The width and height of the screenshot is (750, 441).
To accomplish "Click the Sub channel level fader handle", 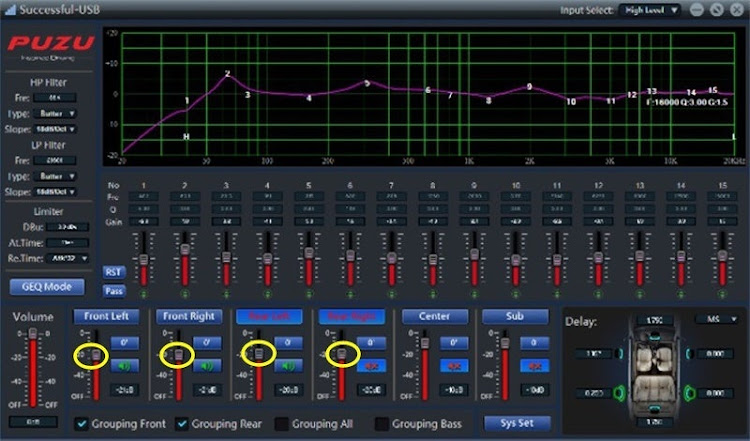I will [505, 342].
